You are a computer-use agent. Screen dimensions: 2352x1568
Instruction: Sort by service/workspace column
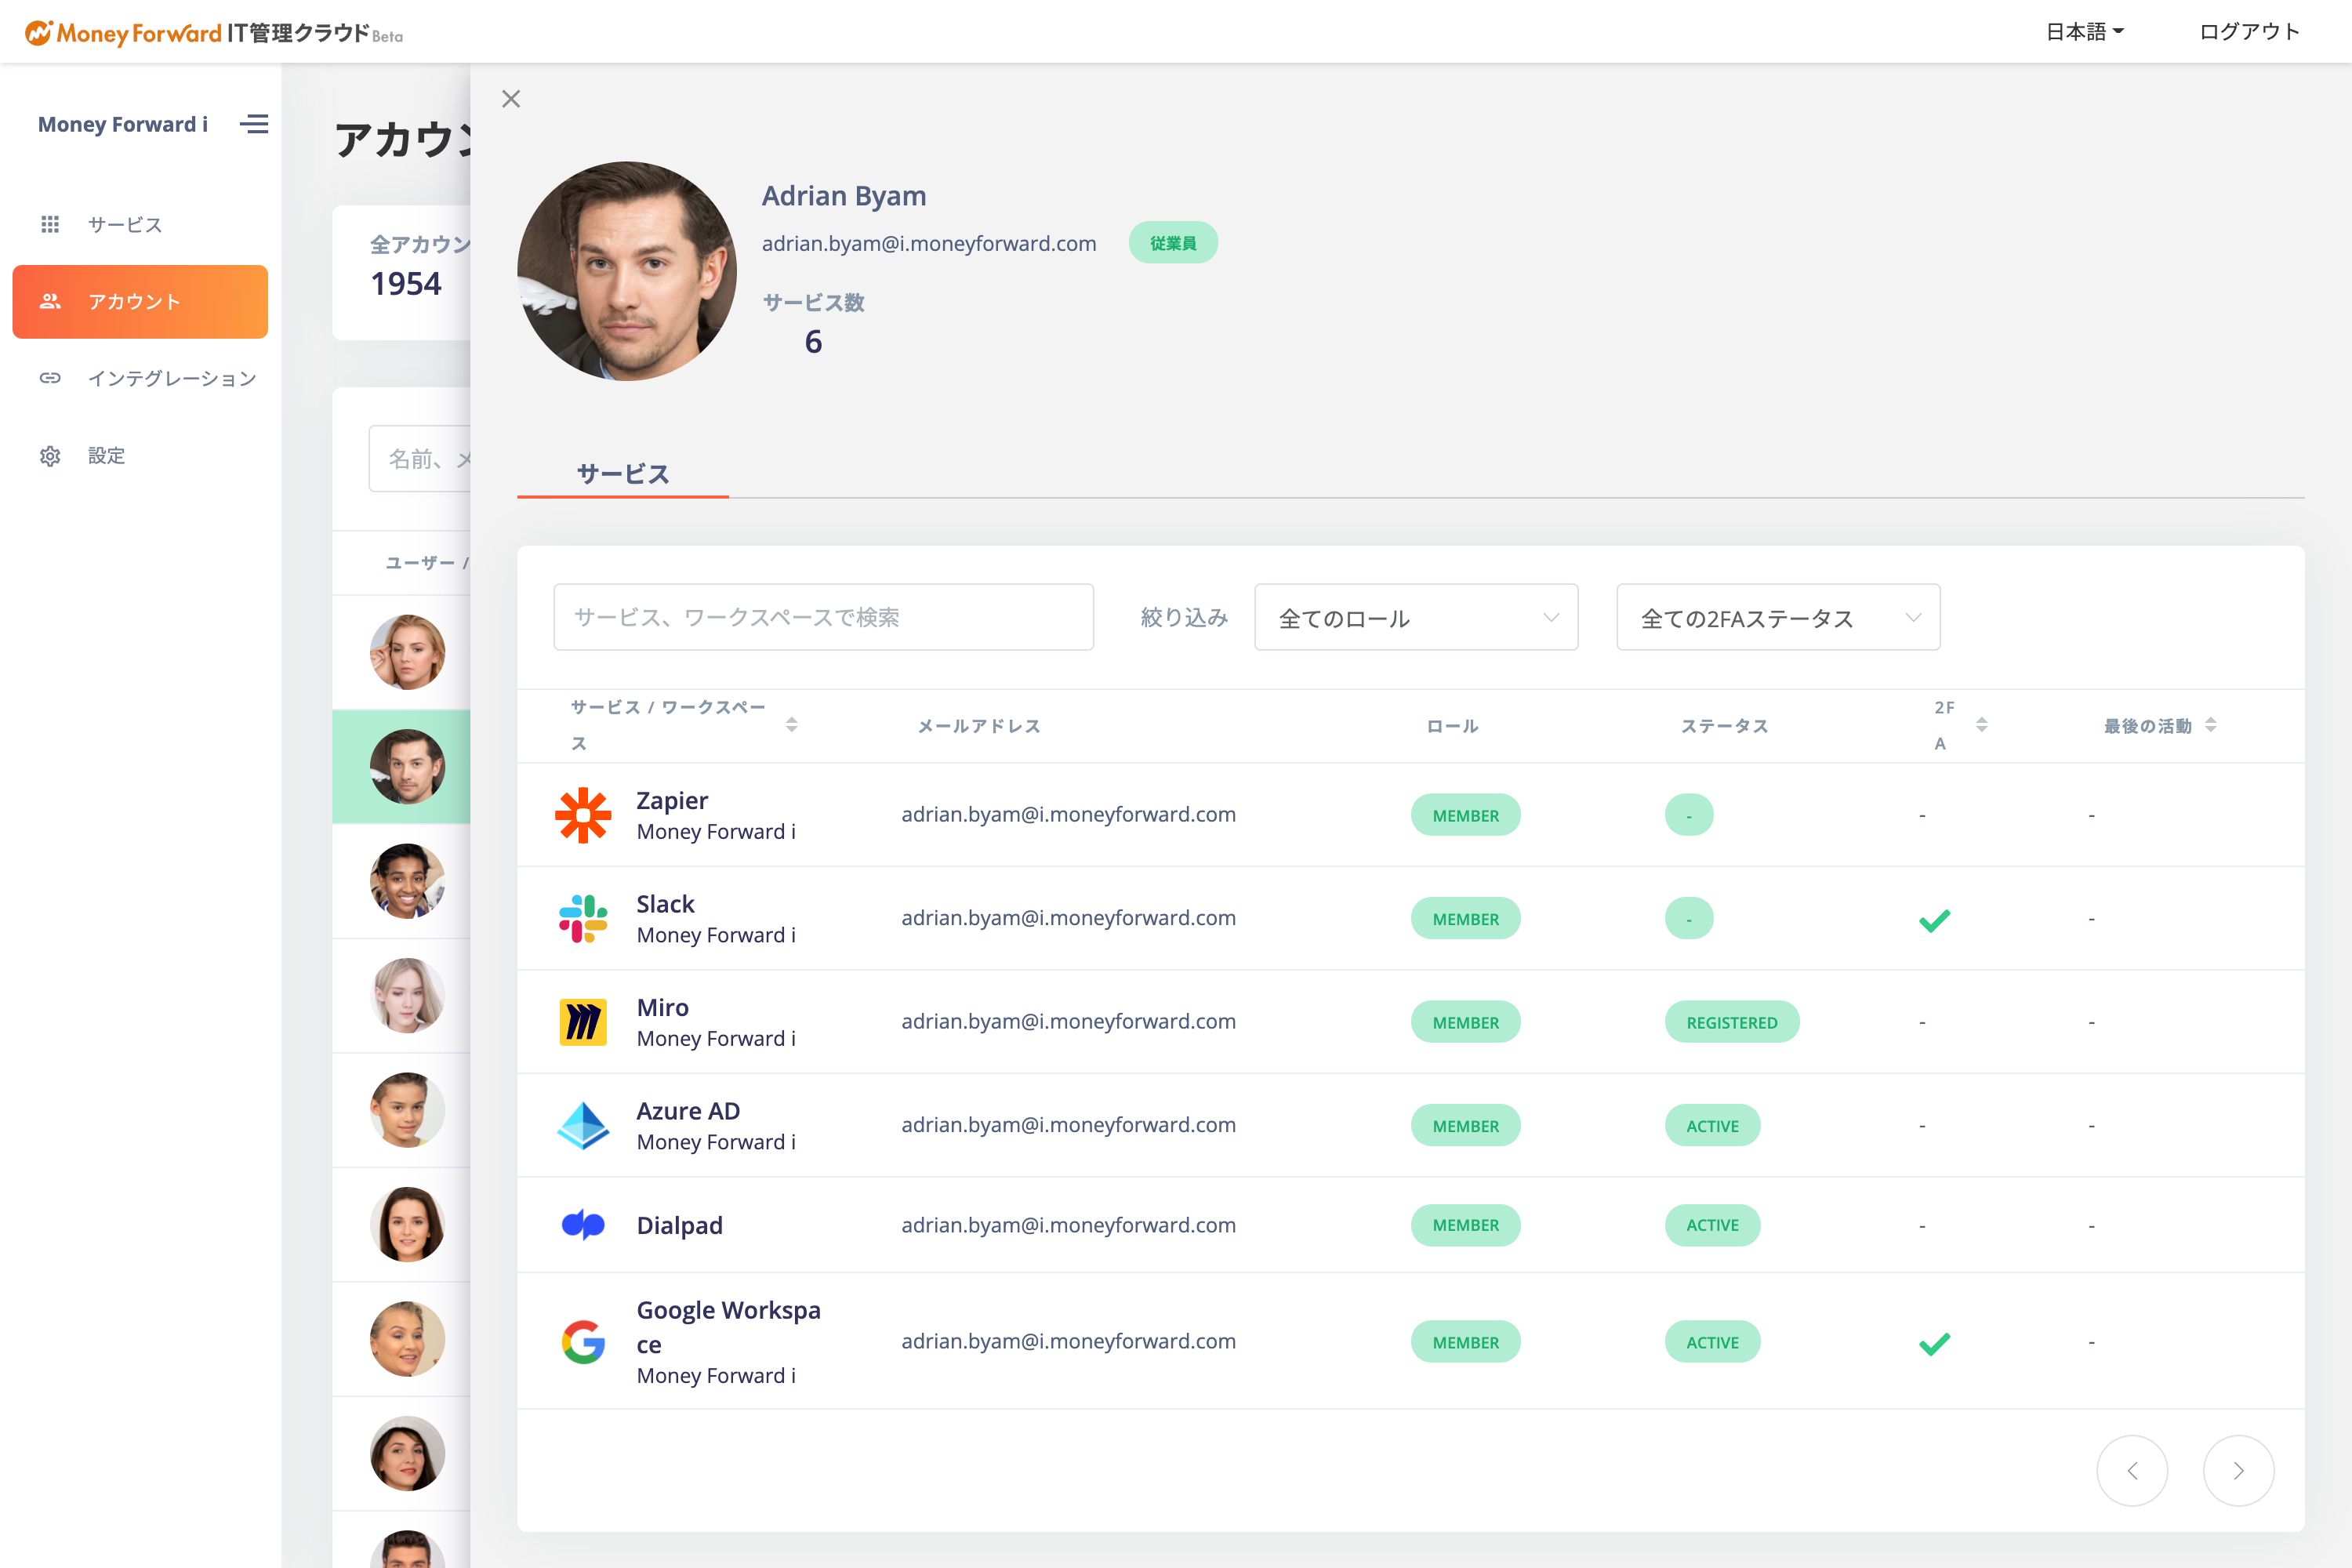point(791,725)
